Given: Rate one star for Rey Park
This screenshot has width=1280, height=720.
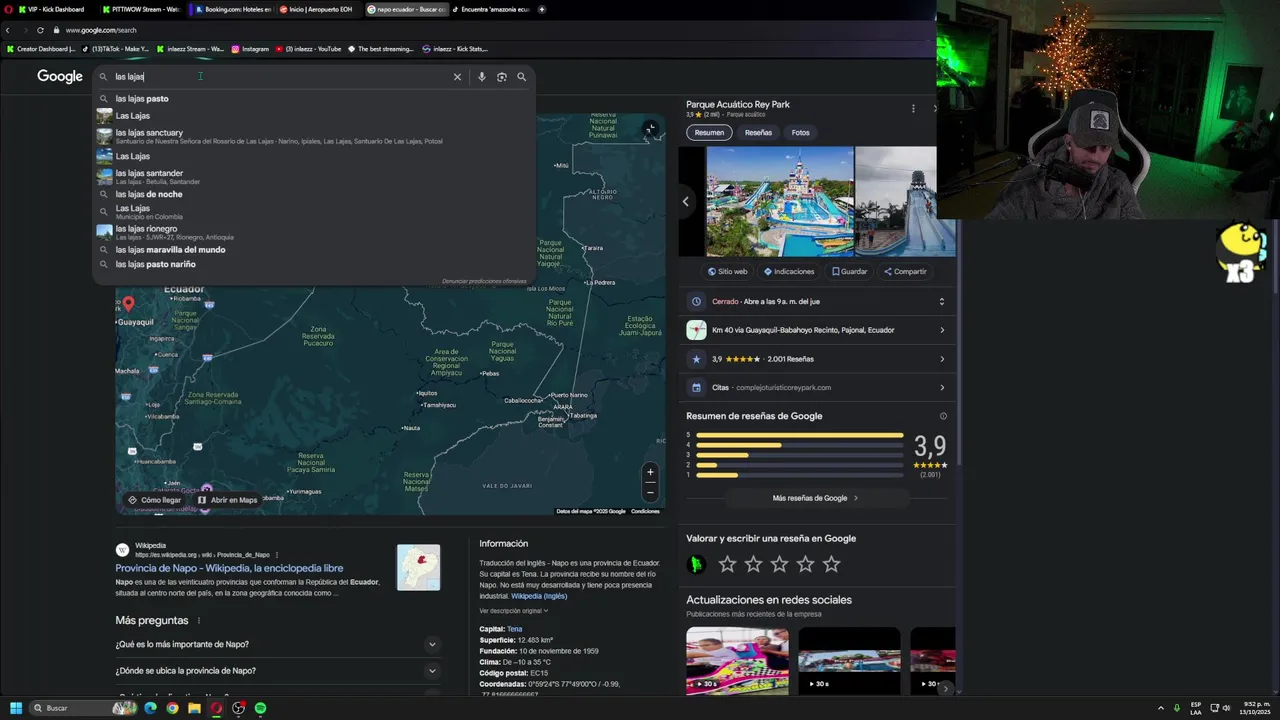Looking at the screenshot, I should pyautogui.click(x=727, y=564).
